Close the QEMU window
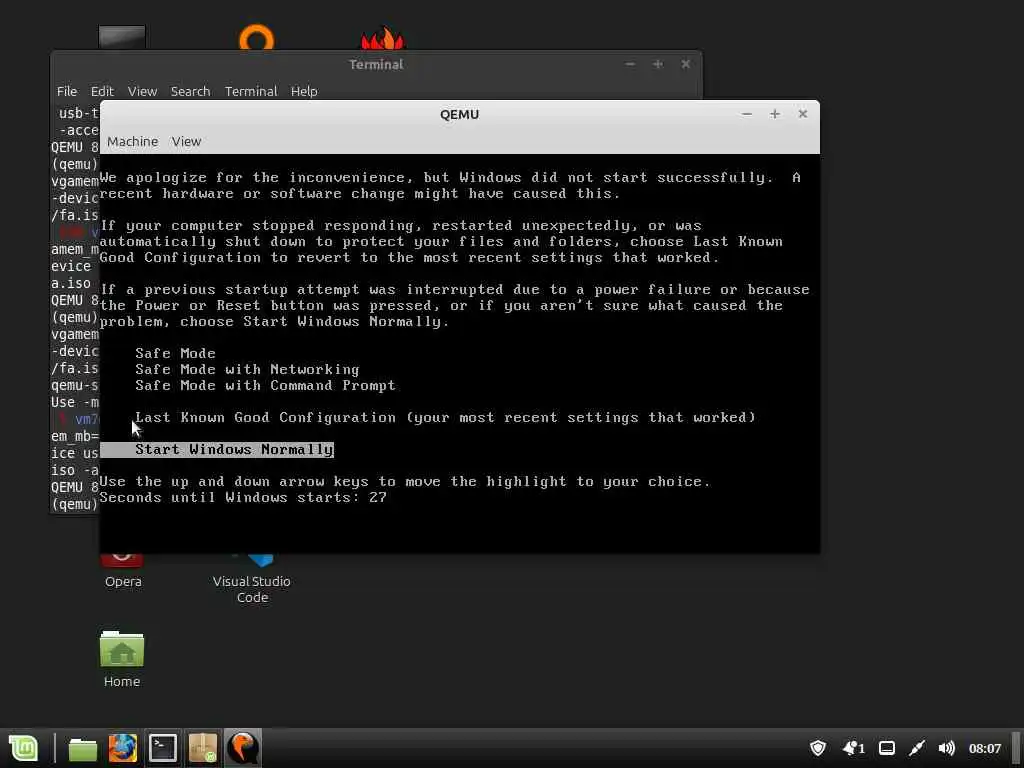 pyautogui.click(x=803, y=114)
